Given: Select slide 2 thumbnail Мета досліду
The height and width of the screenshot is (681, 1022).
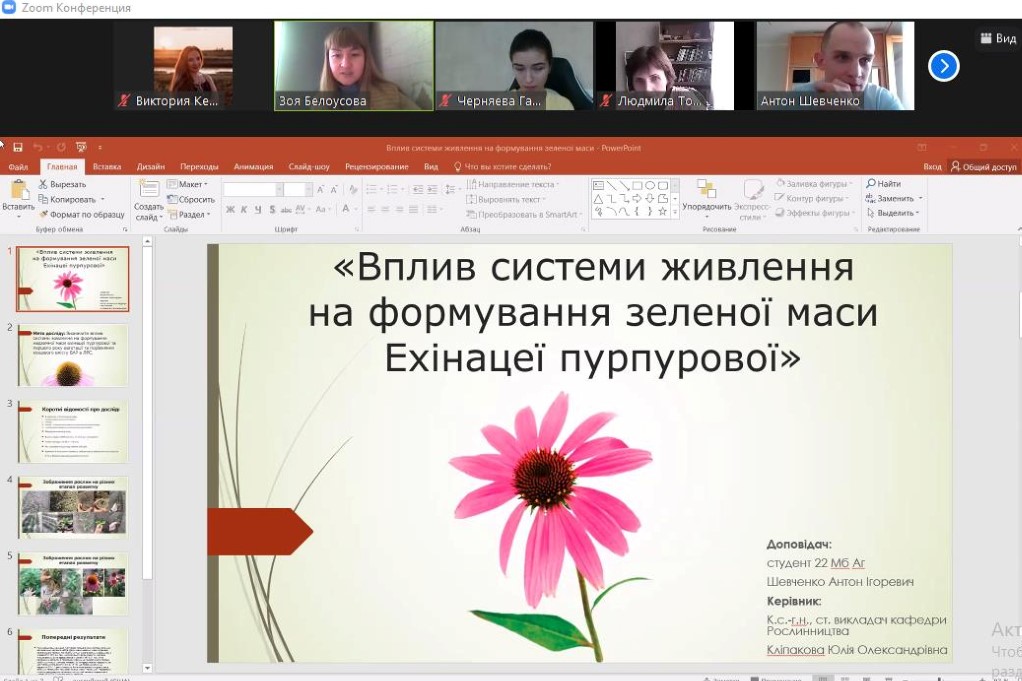Looking at the screenshot, I should [x=72, y=355].
